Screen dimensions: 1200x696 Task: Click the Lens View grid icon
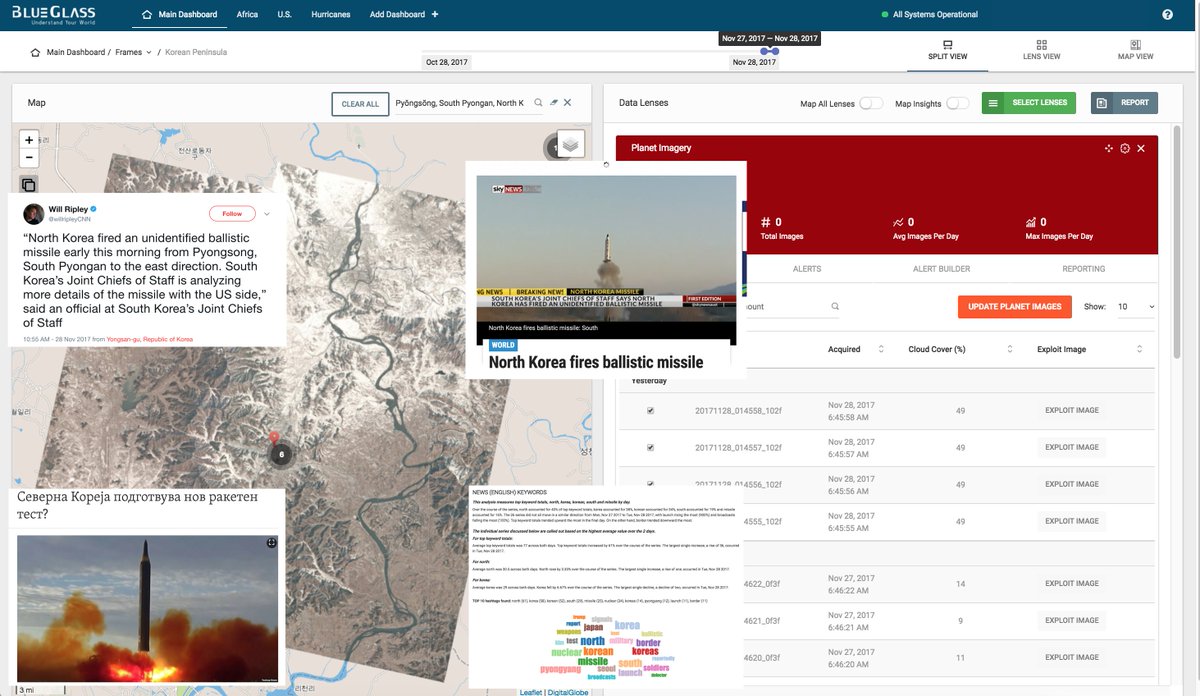1041,45
